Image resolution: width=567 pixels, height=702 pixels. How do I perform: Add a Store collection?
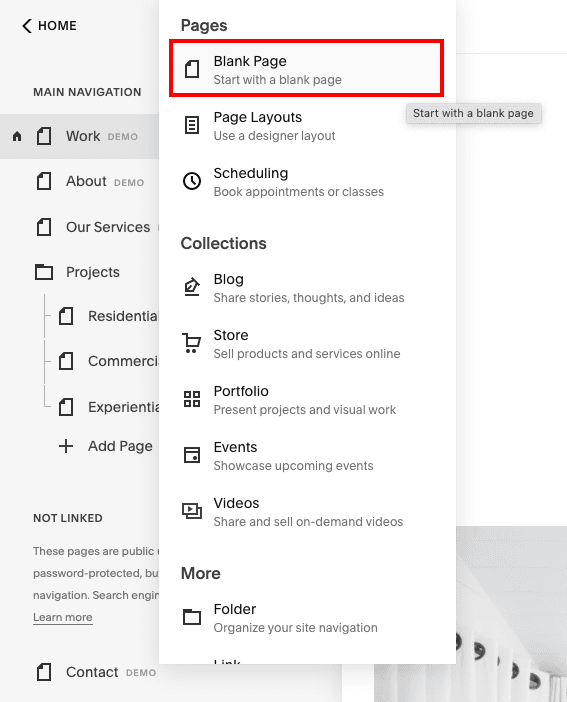pos(307,344)
